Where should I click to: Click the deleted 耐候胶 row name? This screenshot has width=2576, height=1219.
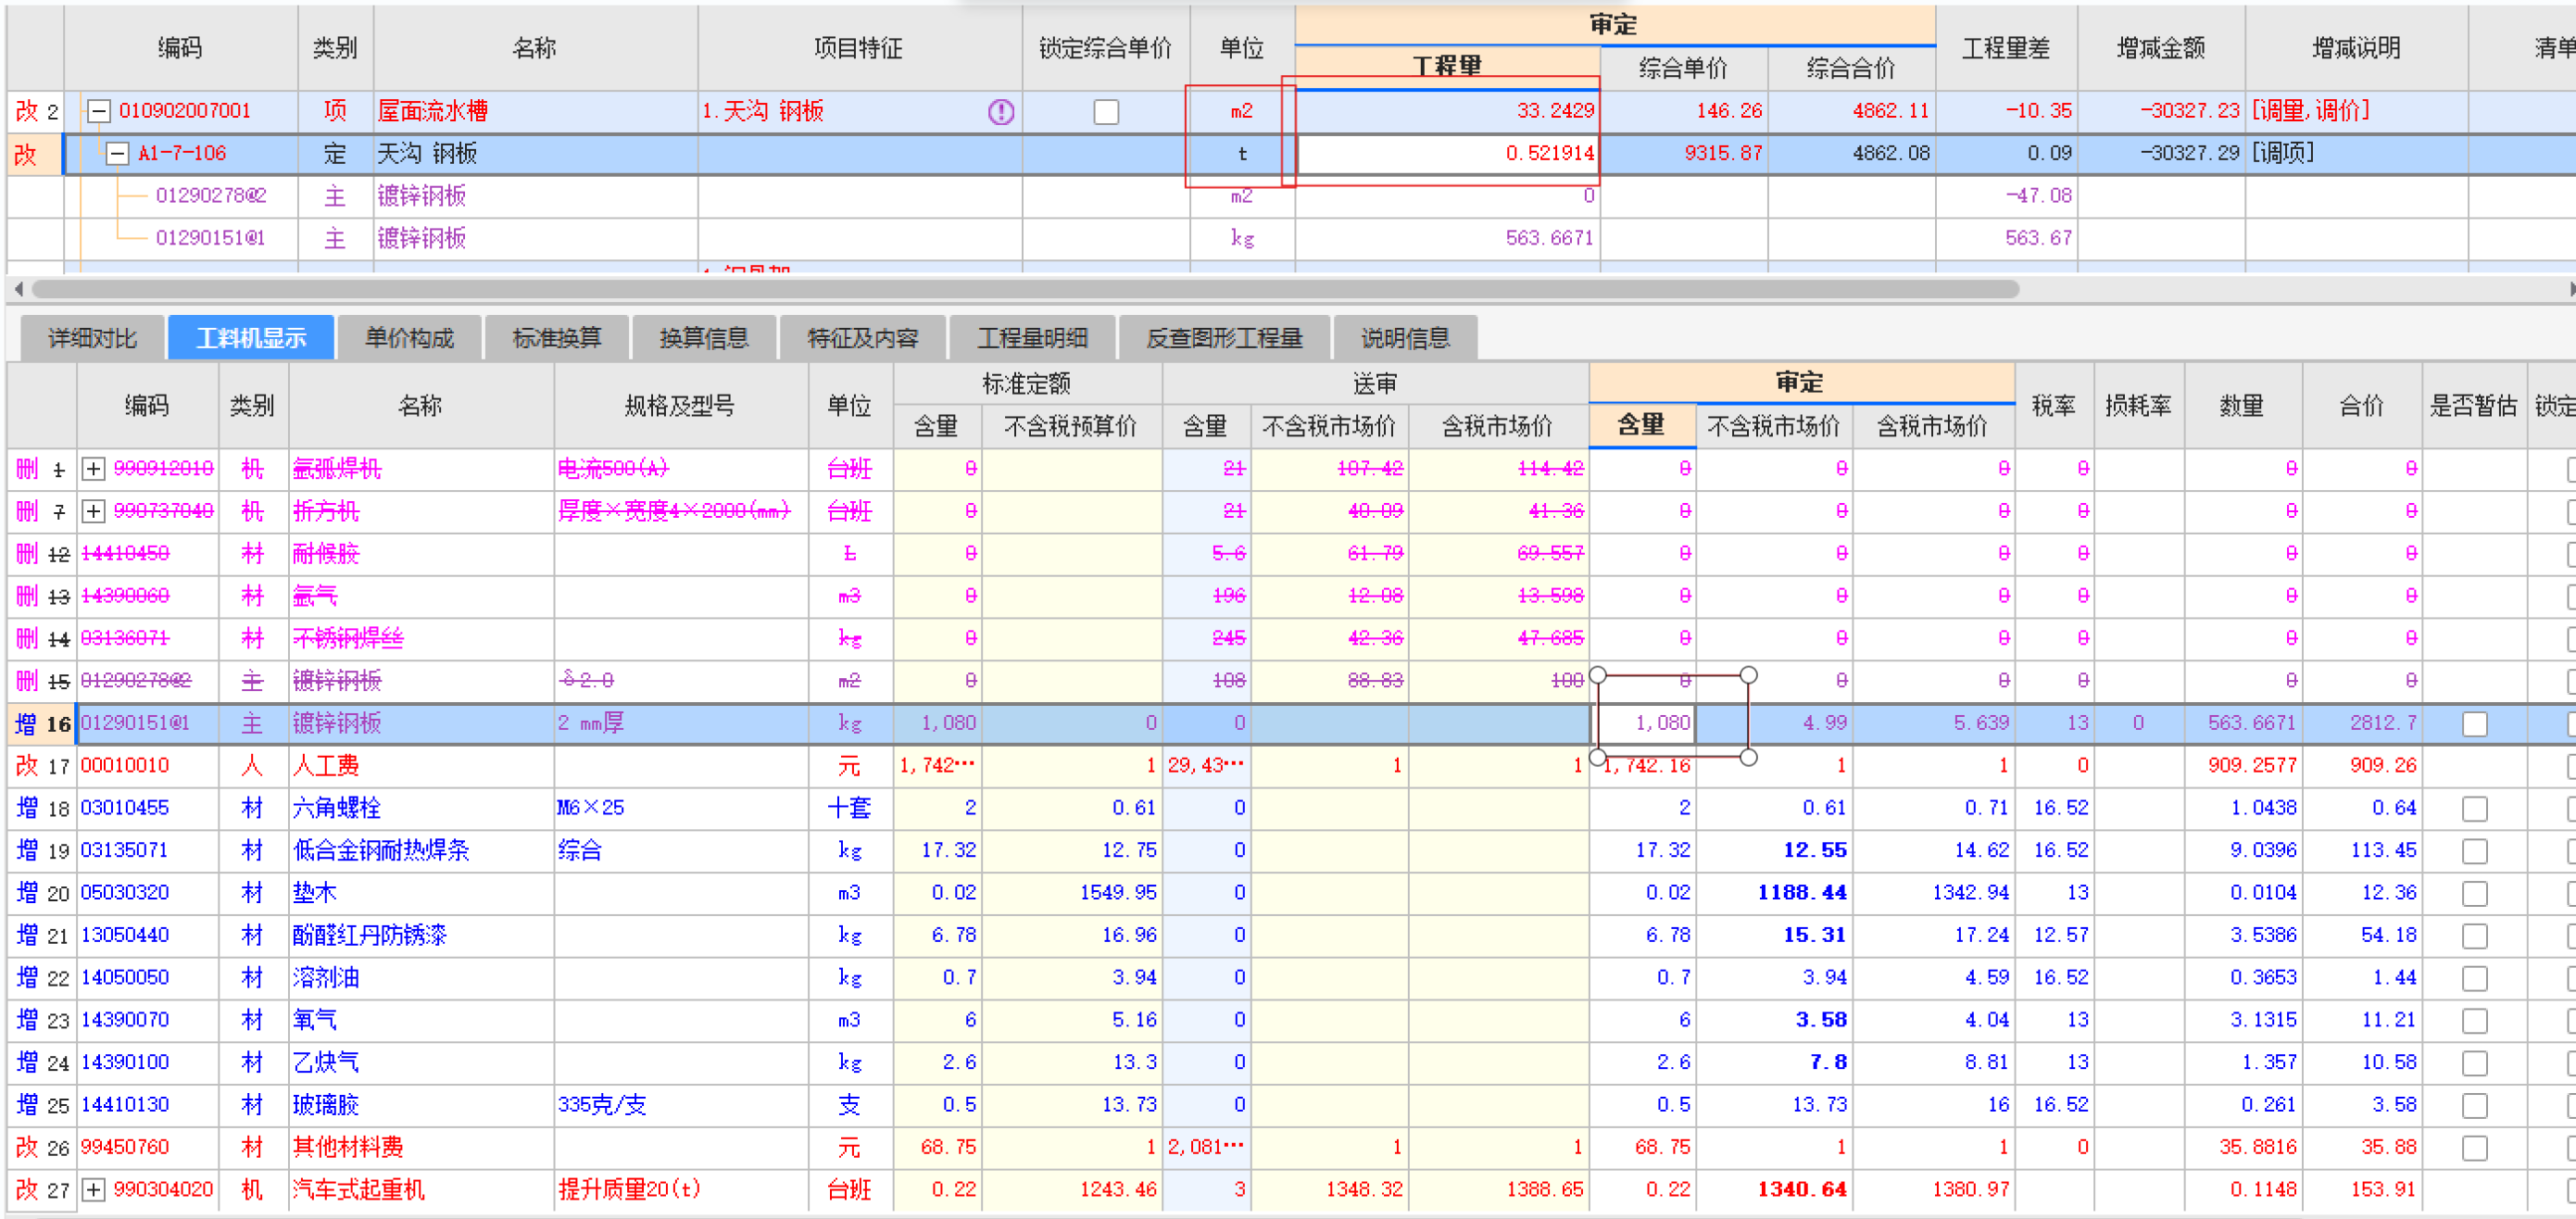[325, 554]
